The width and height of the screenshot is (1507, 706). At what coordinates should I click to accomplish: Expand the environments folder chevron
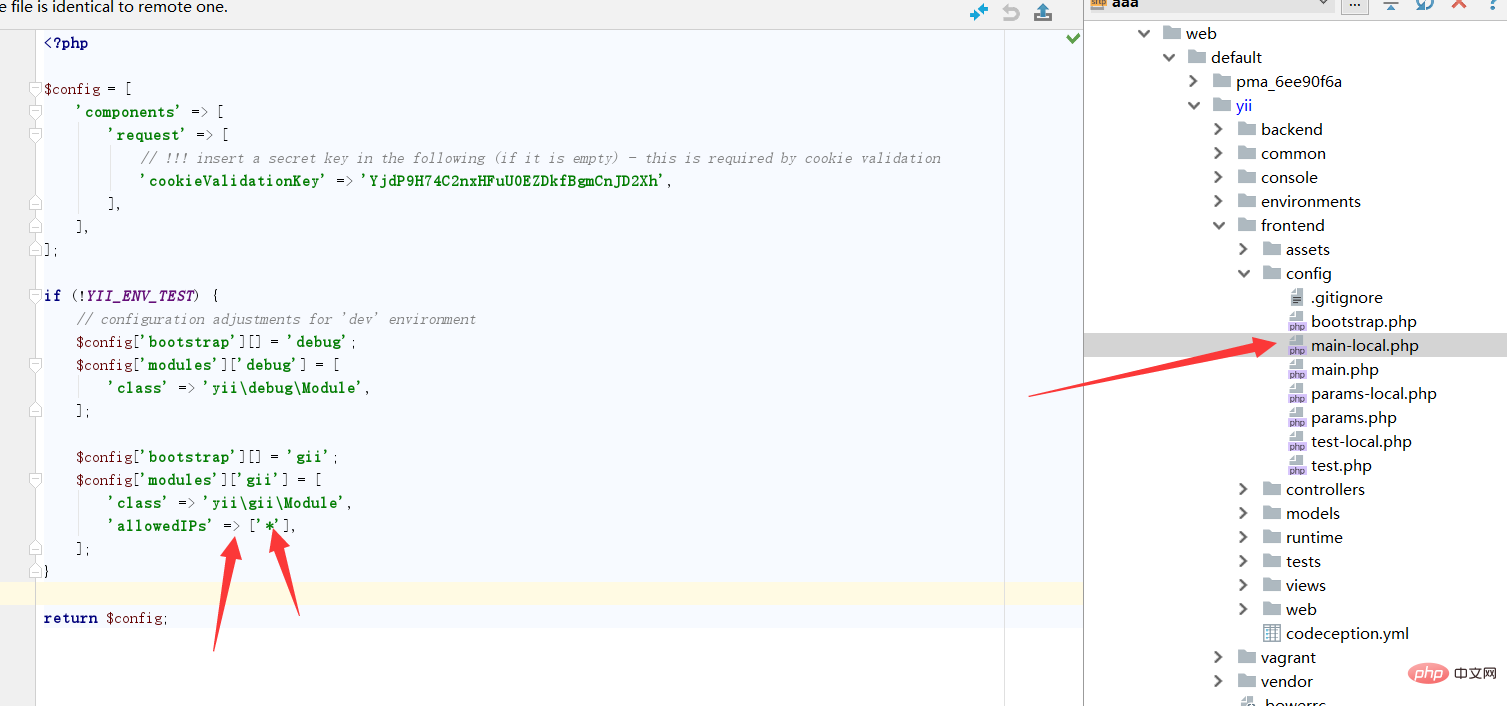pyautogui.click(x=1218, y=201)
